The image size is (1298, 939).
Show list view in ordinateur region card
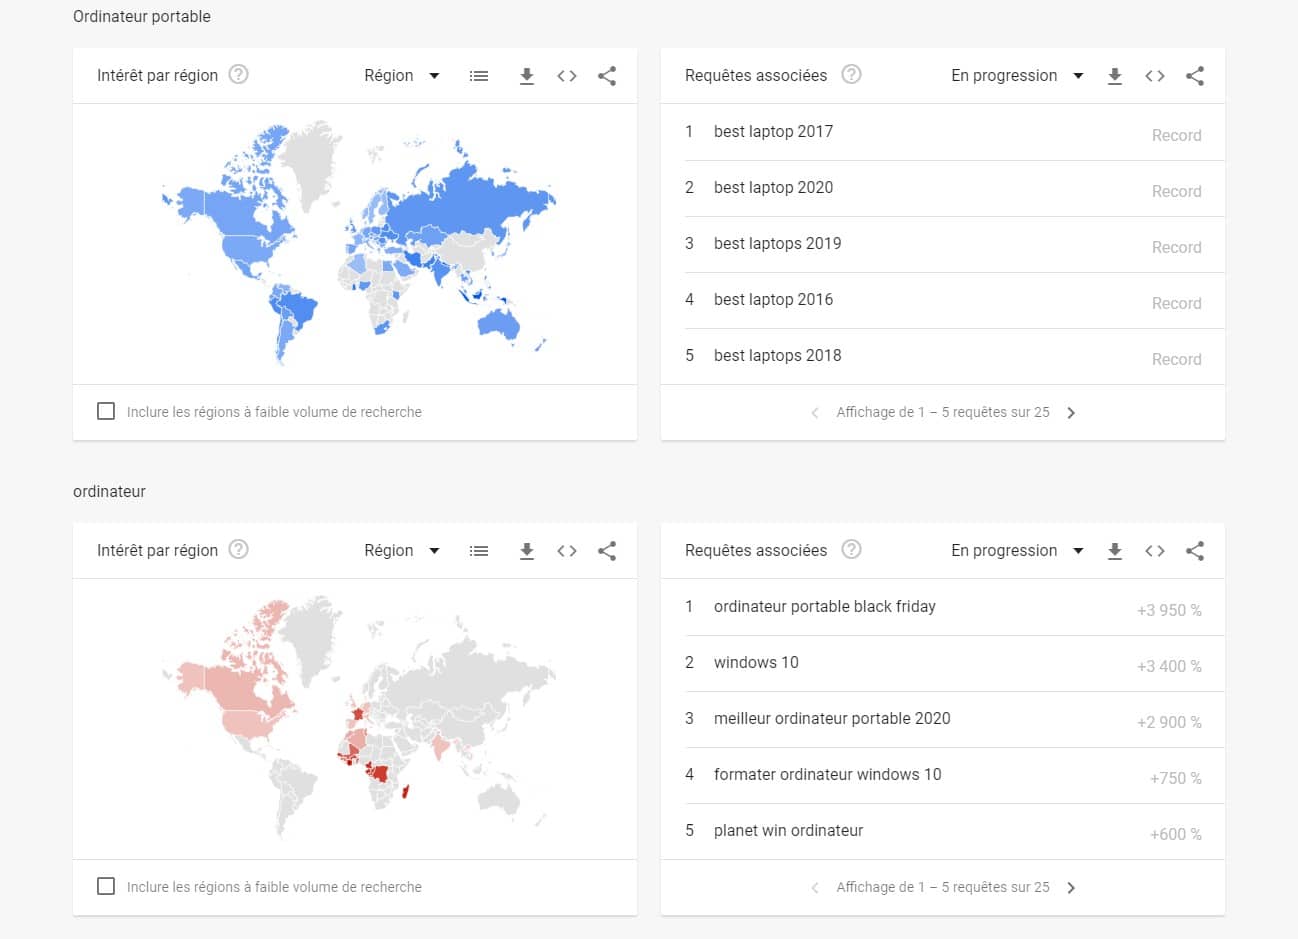pyautogui.click(x=479, y=551)
